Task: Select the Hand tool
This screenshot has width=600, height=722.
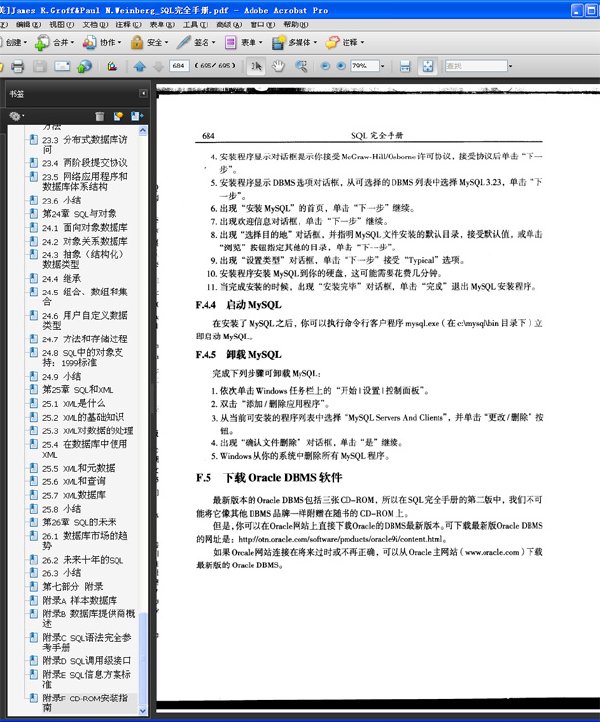Action: coord(278,66)
